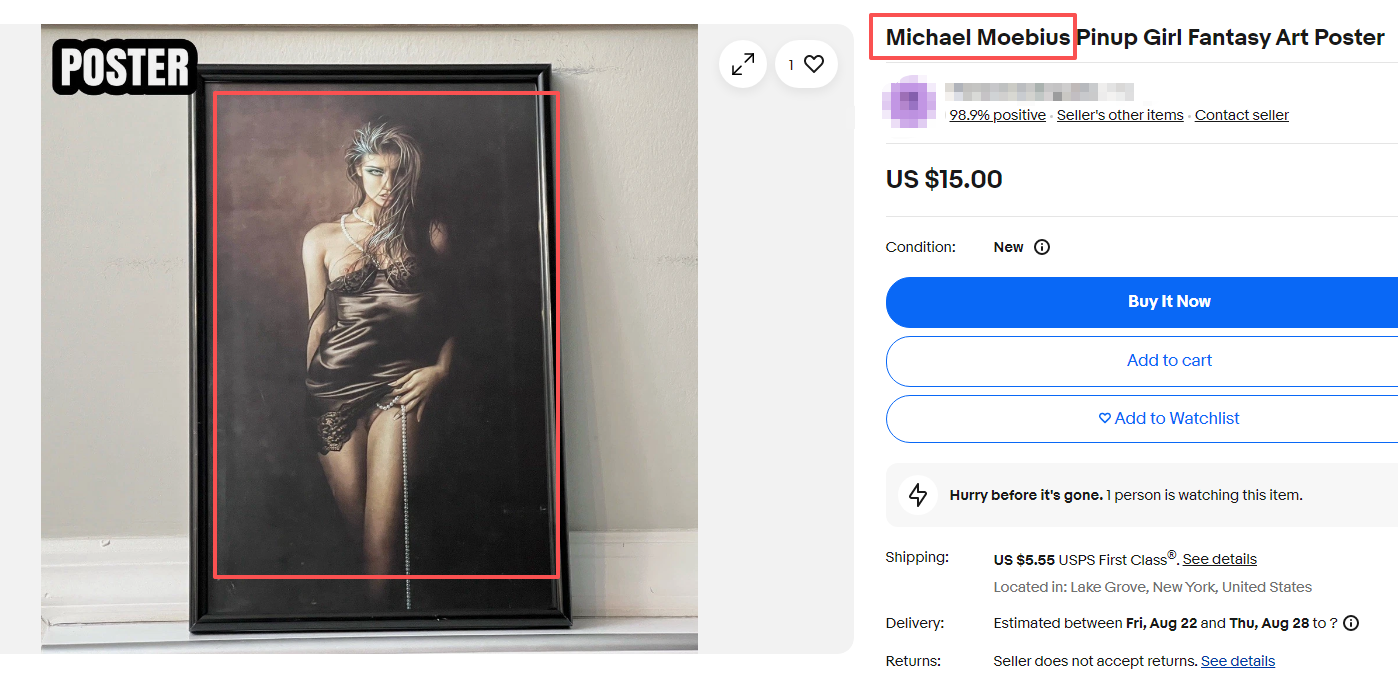Click the seller's purple avatar

pos(911,103)
